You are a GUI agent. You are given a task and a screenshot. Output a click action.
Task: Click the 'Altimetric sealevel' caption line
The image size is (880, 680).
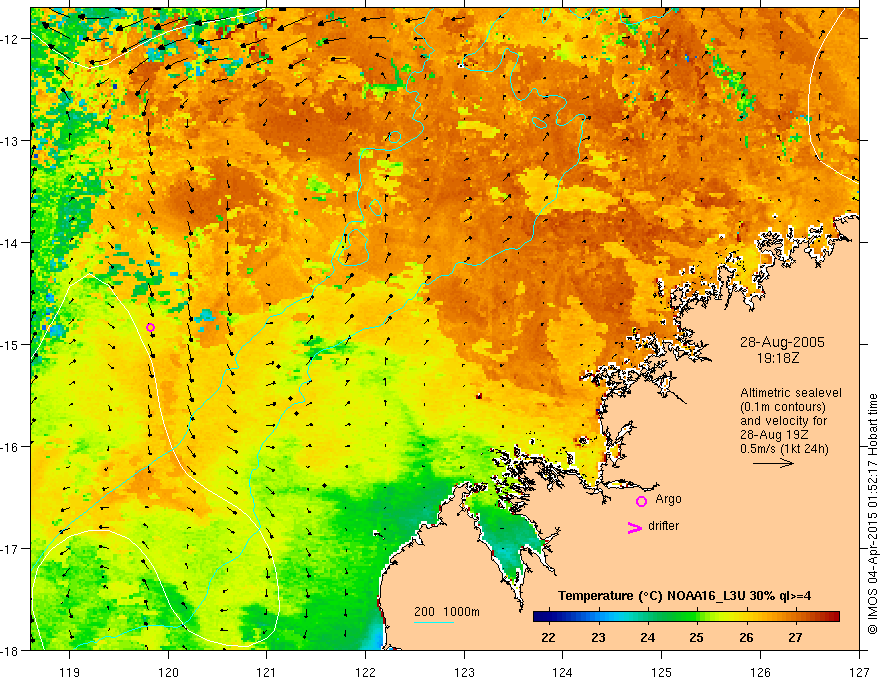click(x=791, y=393)
